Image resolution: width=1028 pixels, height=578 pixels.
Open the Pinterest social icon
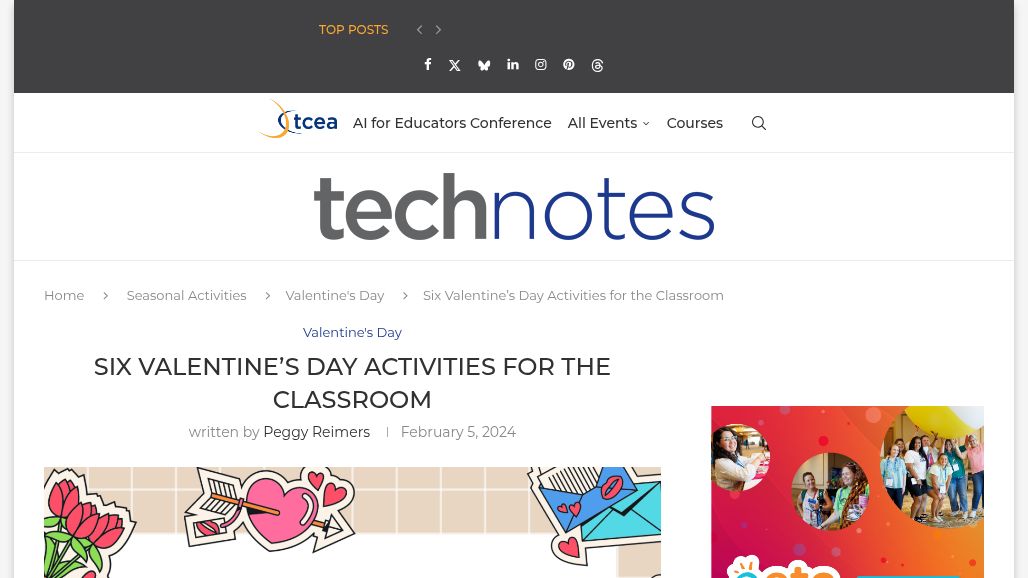tap(569, 65)
